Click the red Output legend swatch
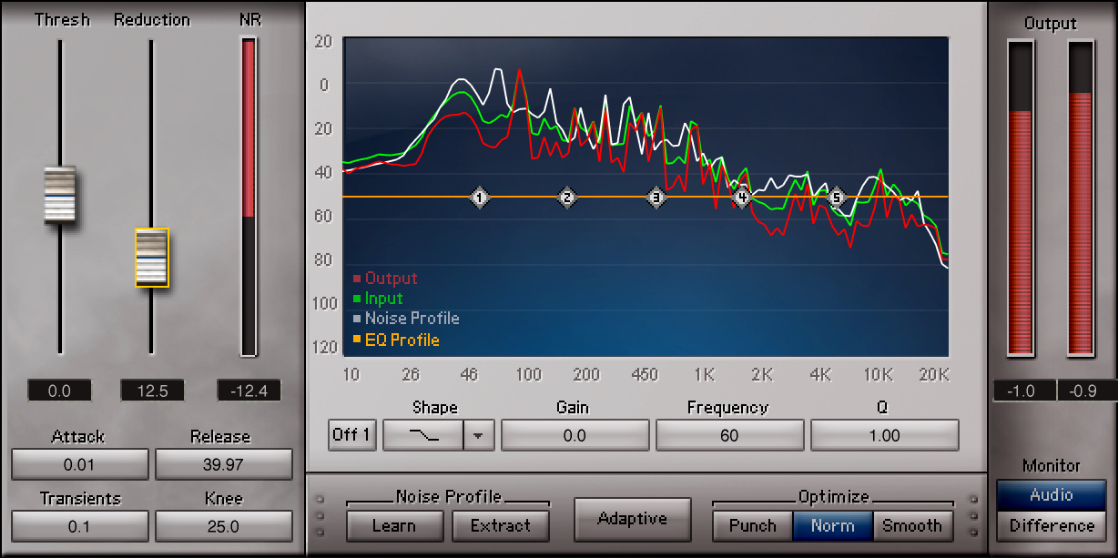The height and width of the screenshot is (558, 1118). [357, 279]
